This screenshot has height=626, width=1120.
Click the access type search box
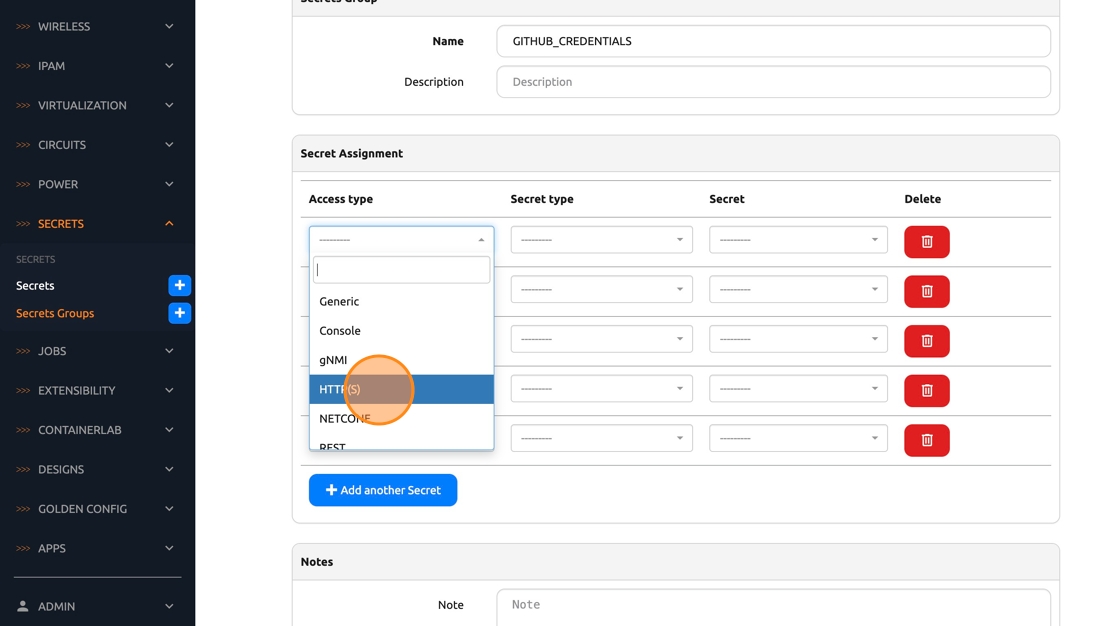point(401,270)
